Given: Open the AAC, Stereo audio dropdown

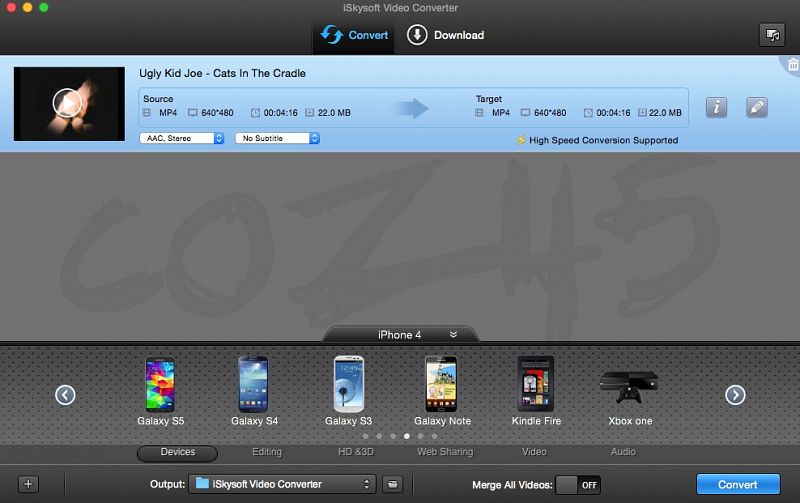Looking at the screenshot, I should 182,139.
